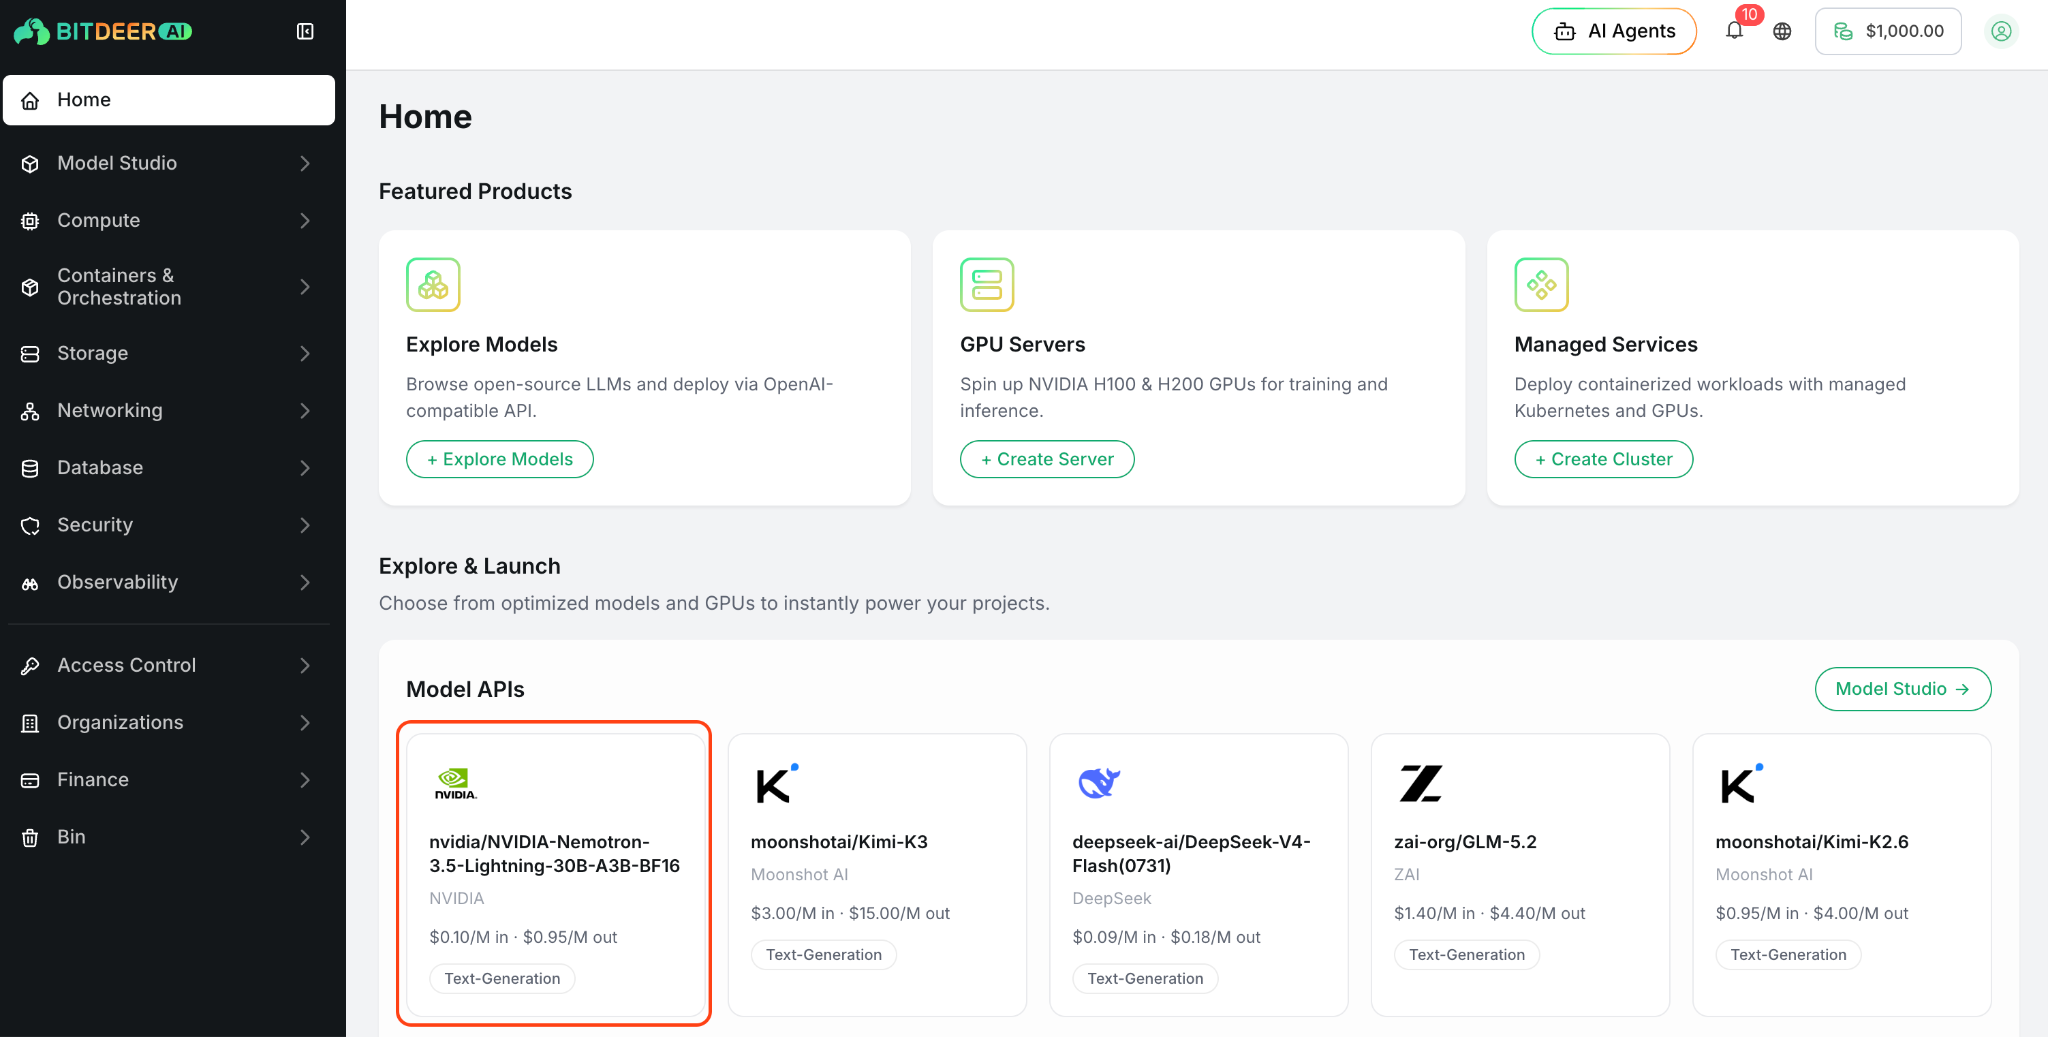Click the Bitdeer AI logo
2048x1037 pixels.
click(x=103, y=31)
